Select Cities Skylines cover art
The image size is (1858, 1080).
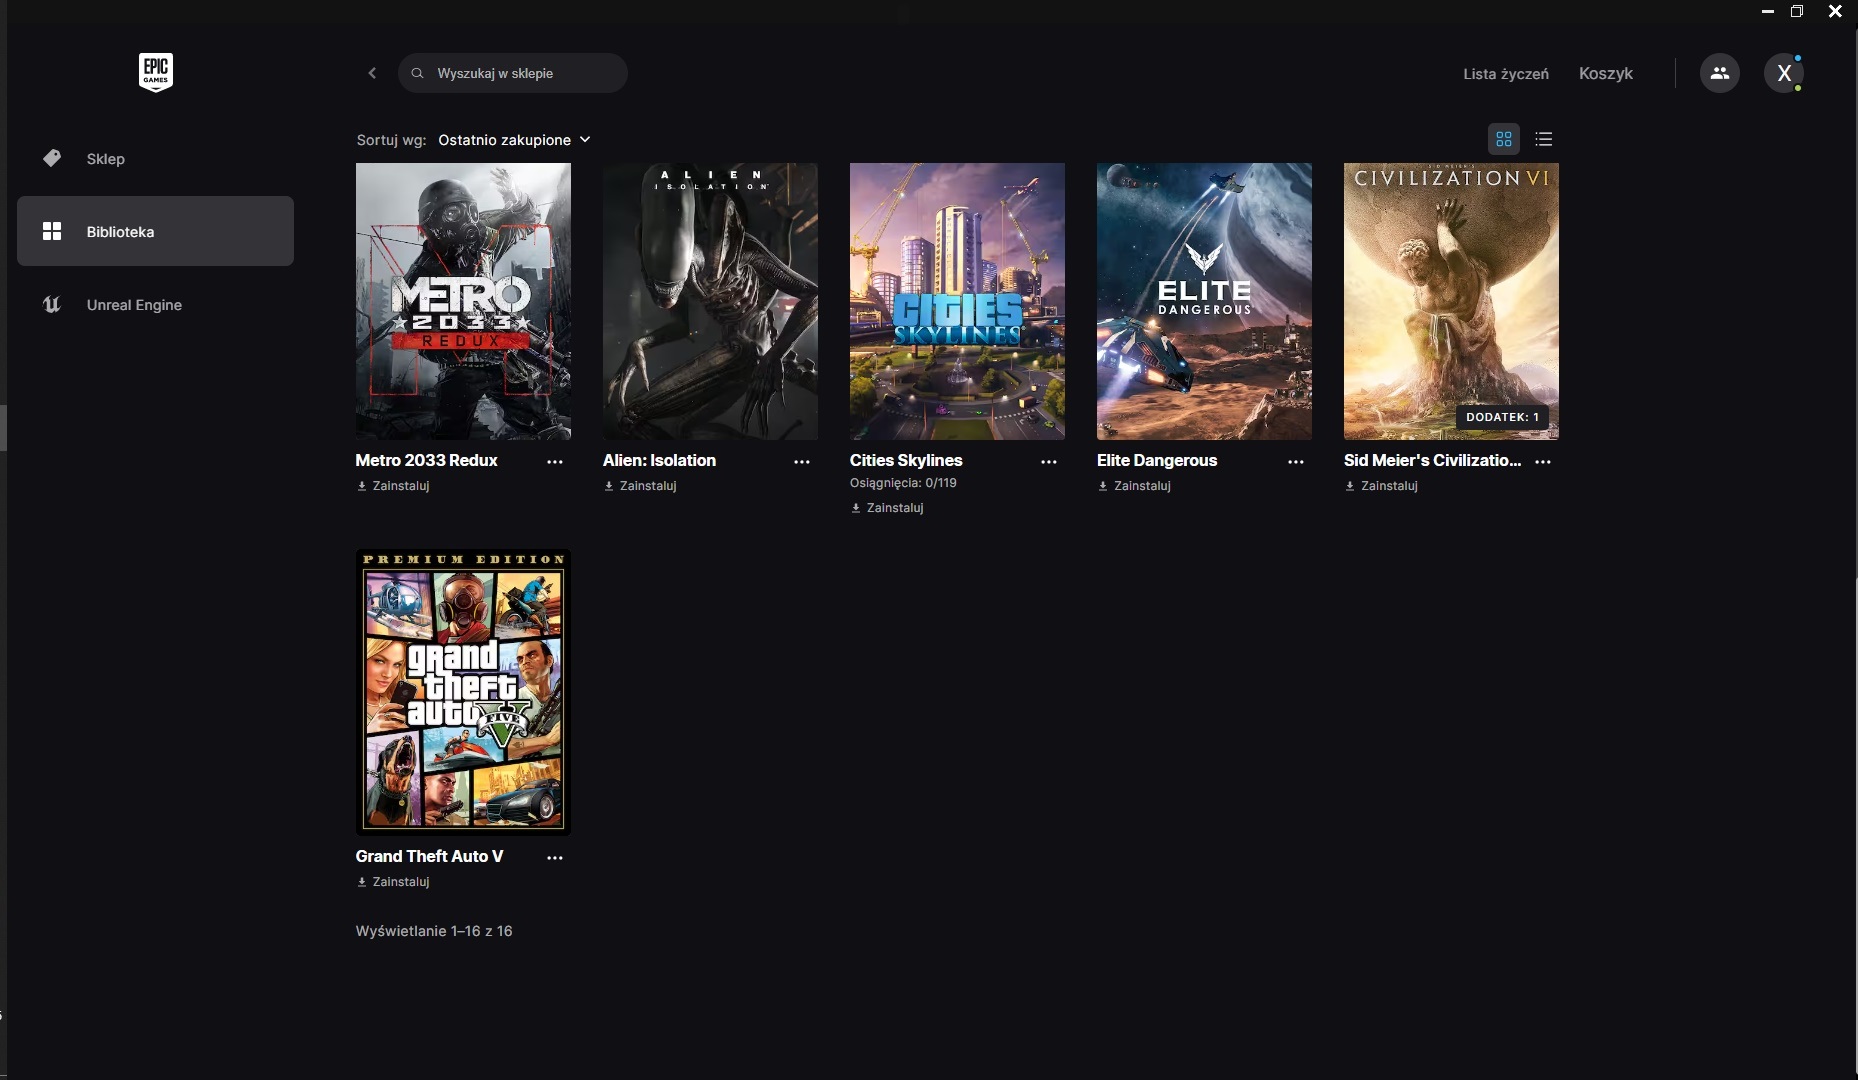tap(957, 301)
